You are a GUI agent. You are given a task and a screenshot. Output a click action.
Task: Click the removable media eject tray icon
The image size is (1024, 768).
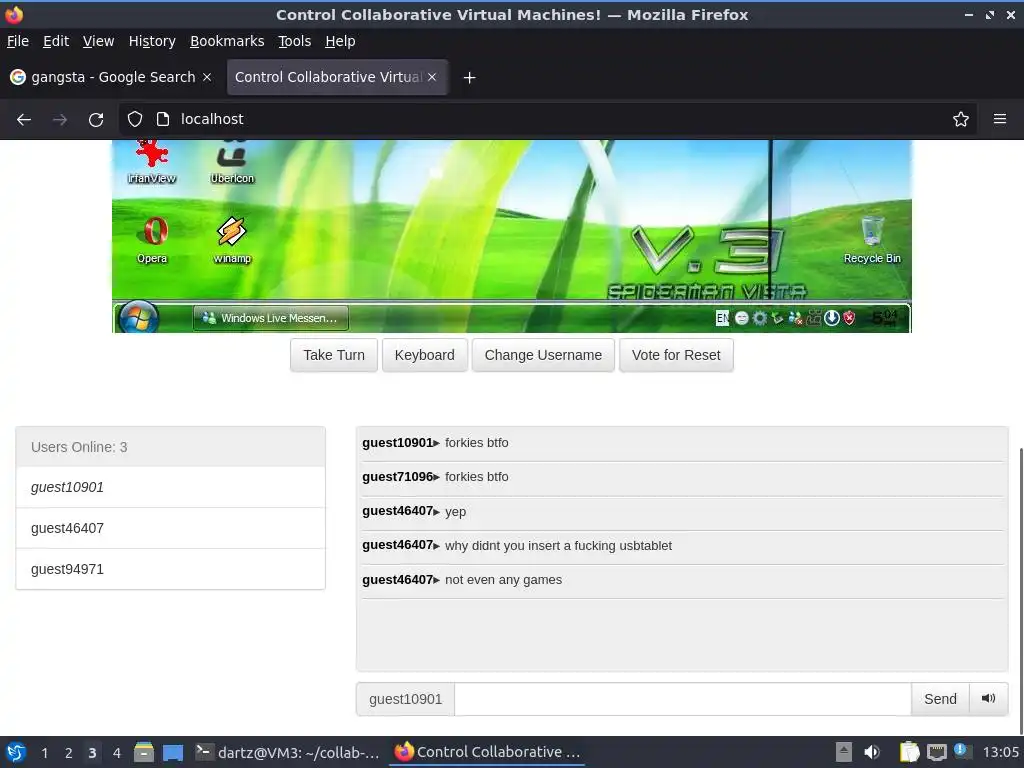coord(844,752)
